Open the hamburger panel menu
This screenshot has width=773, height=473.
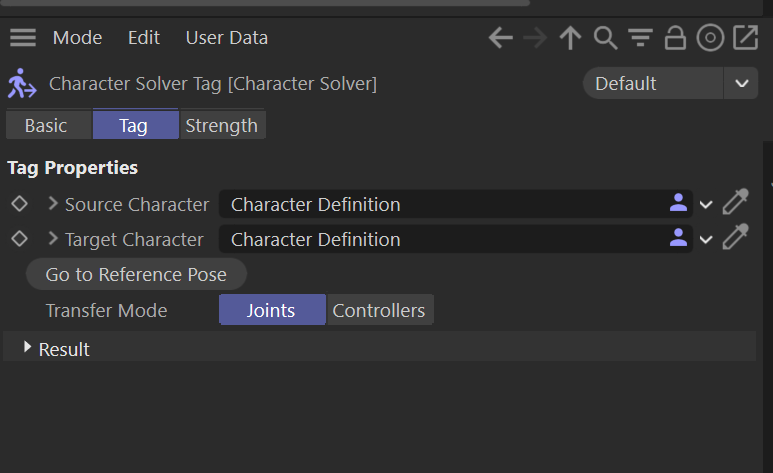pos(22,38)
